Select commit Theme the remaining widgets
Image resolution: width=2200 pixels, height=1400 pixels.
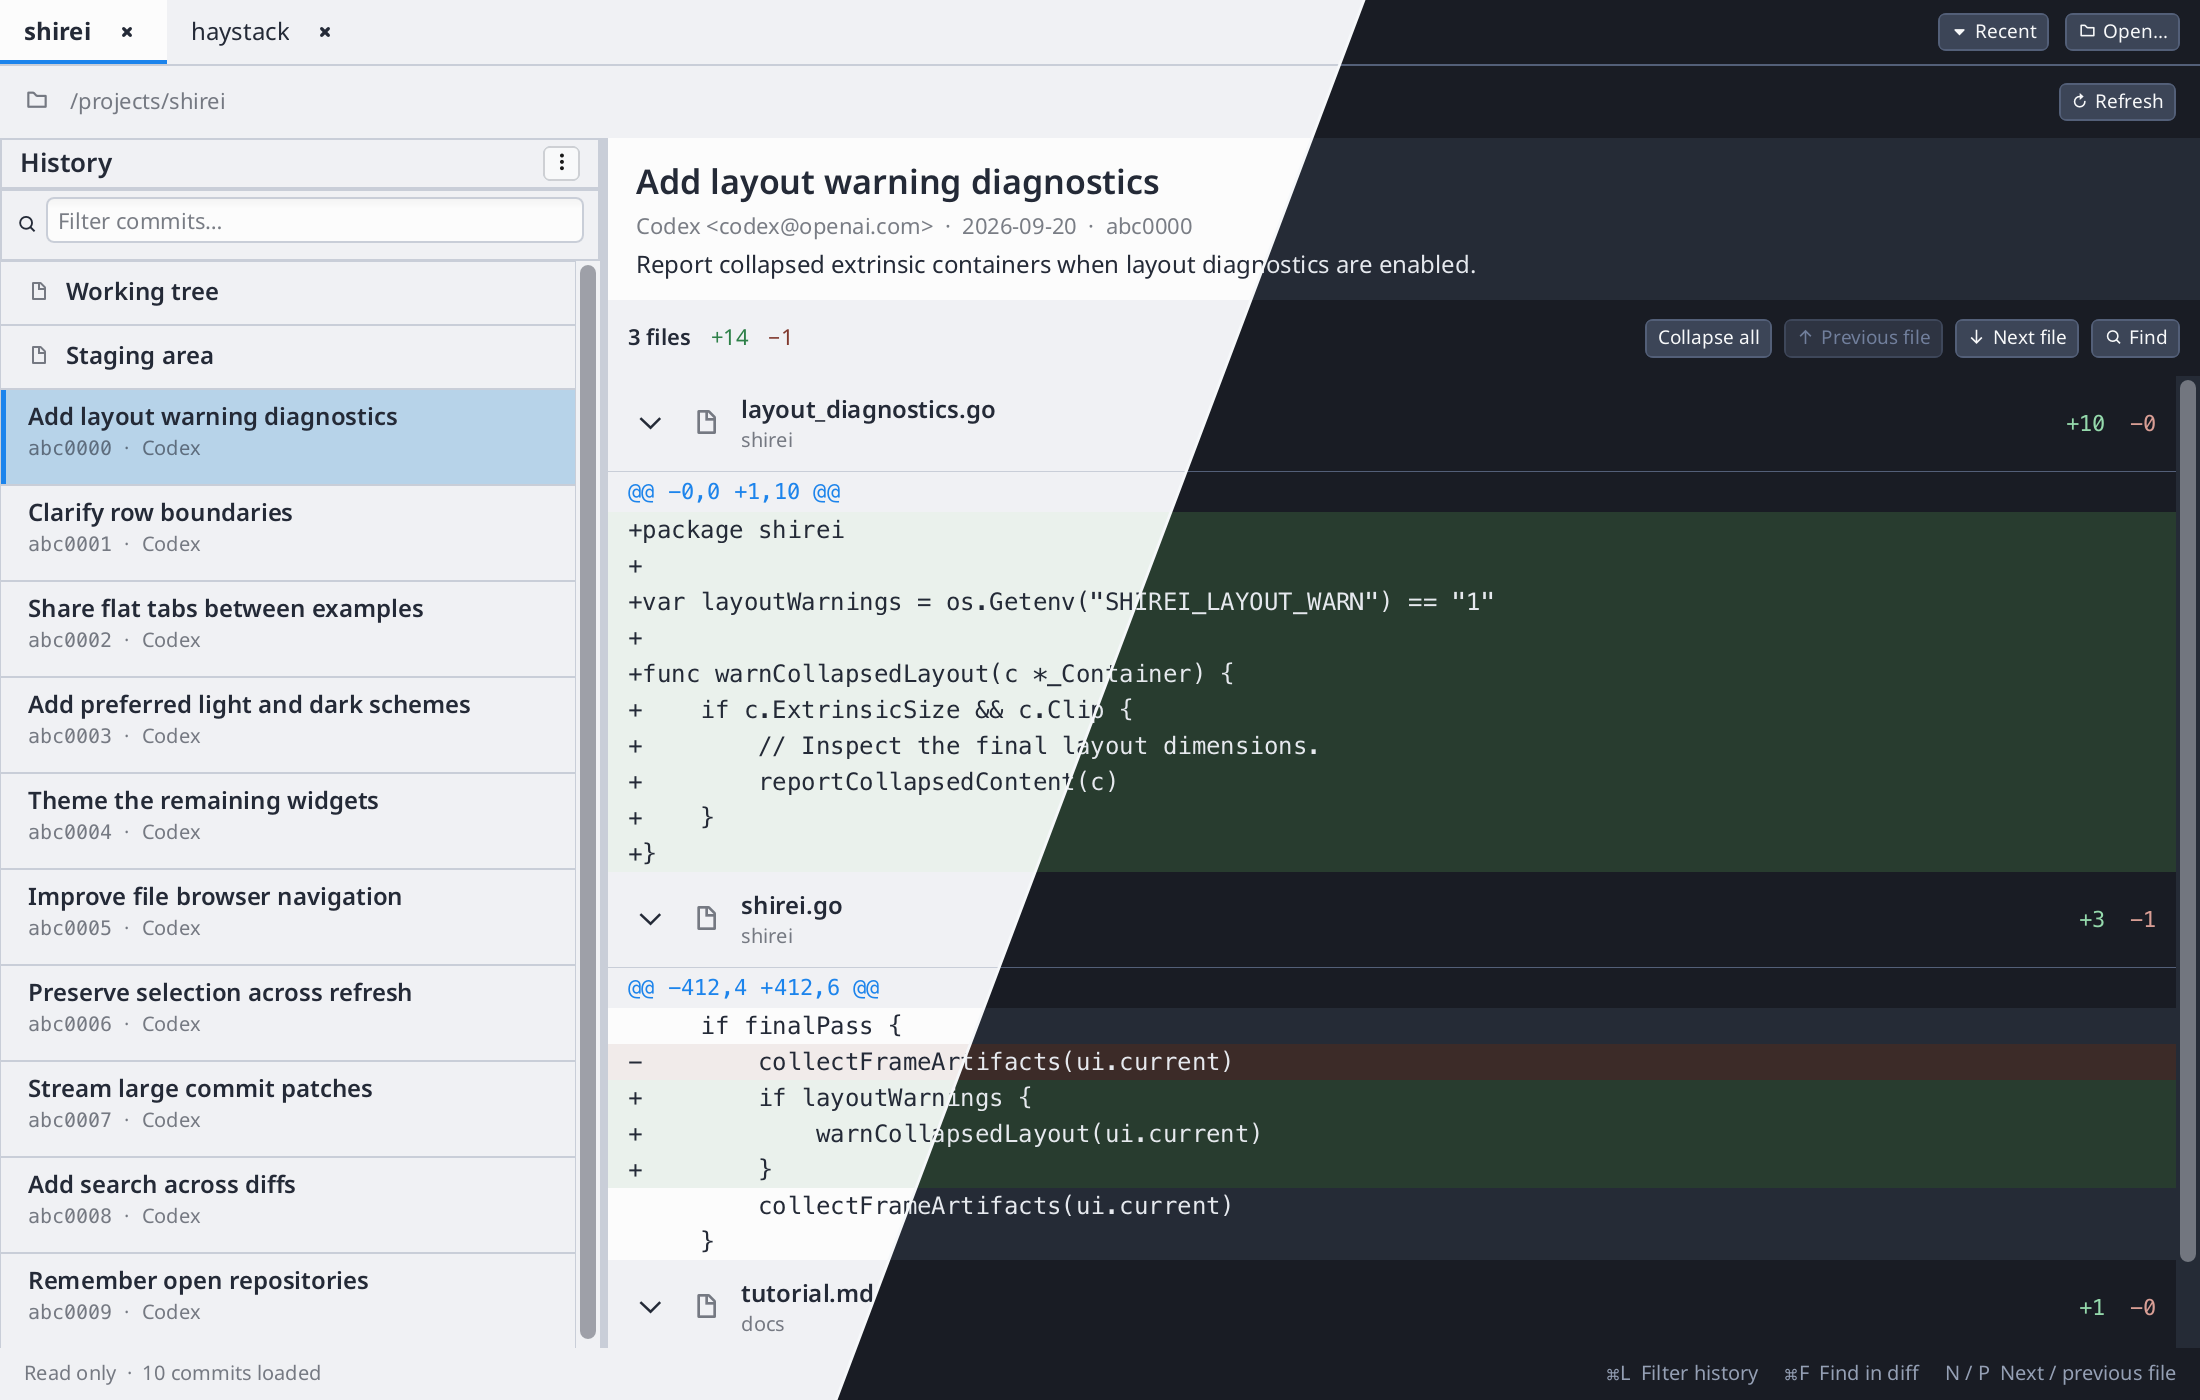(288, 821)
